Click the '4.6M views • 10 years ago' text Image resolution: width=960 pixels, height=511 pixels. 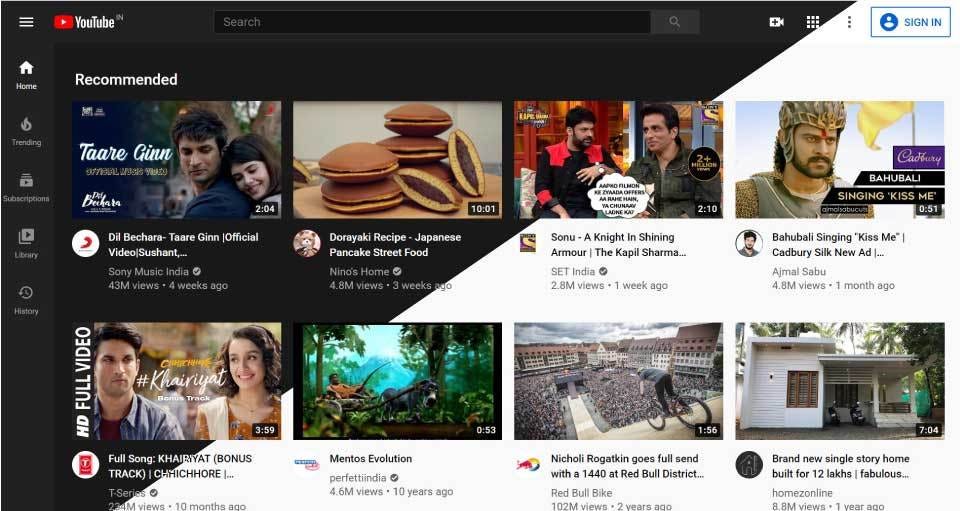(x=391, y=491)
